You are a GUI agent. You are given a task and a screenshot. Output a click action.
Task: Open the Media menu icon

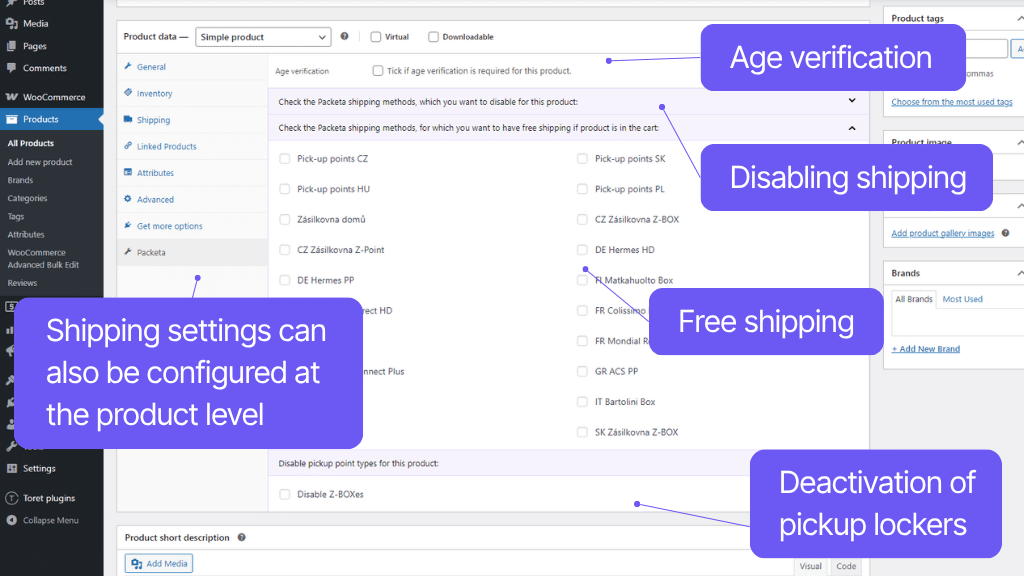[12, 24]
